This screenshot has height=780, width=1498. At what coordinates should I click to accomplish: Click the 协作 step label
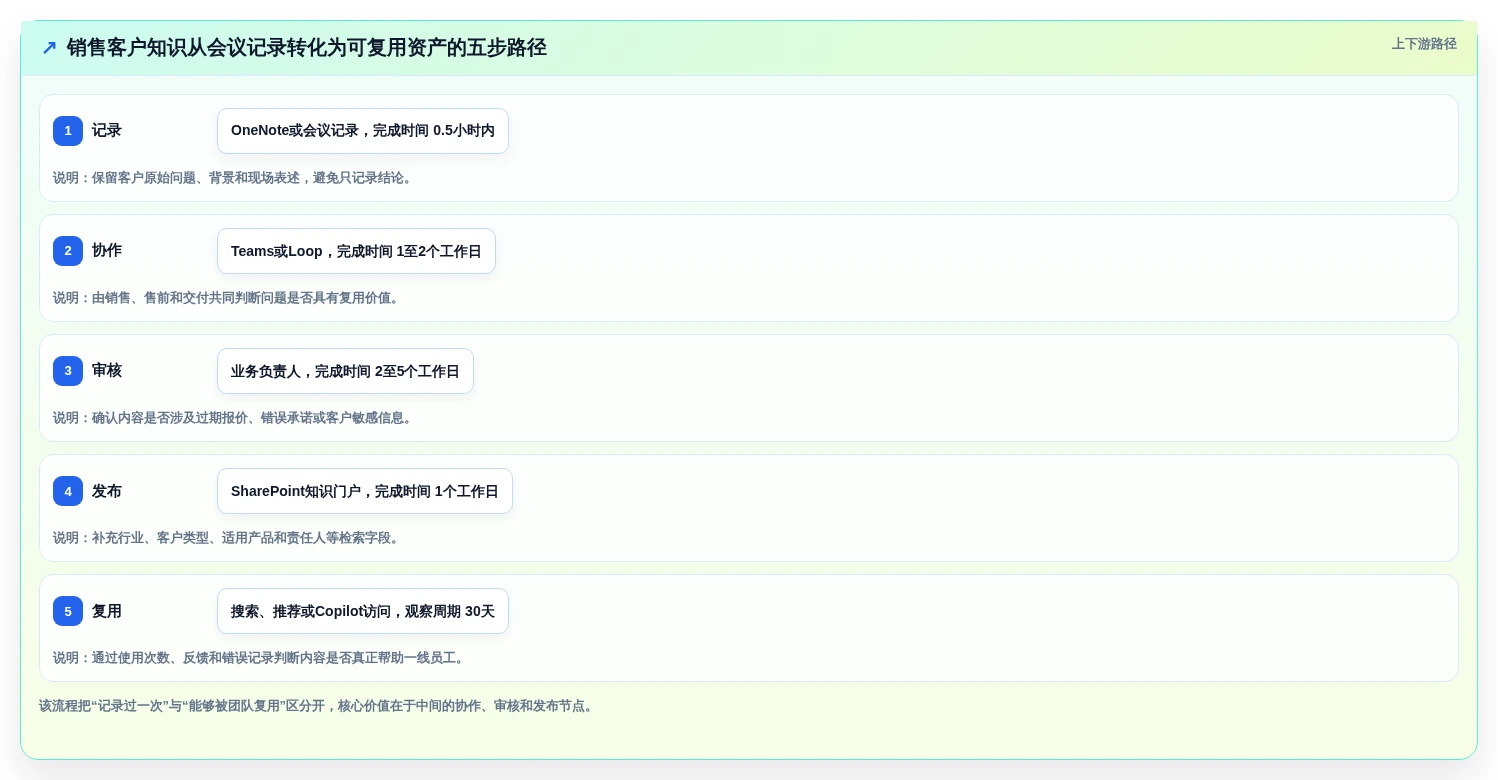click(107, 251)
